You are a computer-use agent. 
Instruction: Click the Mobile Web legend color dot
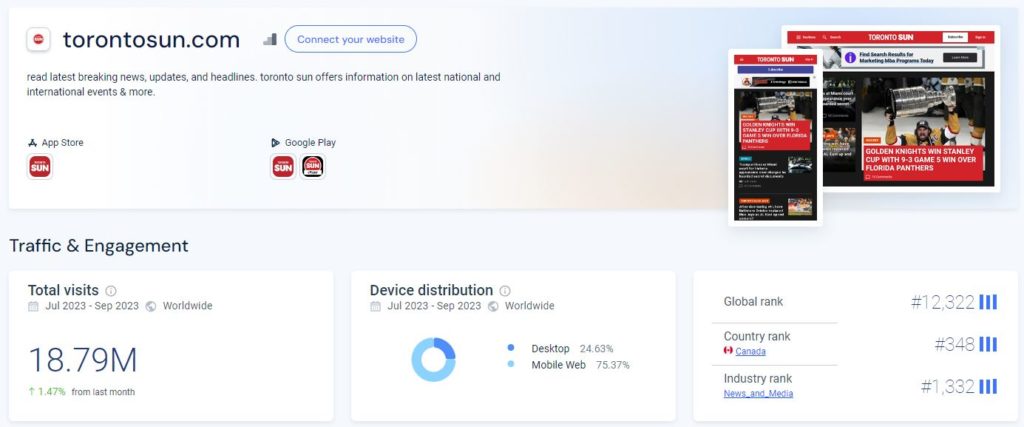coord(511,364)
